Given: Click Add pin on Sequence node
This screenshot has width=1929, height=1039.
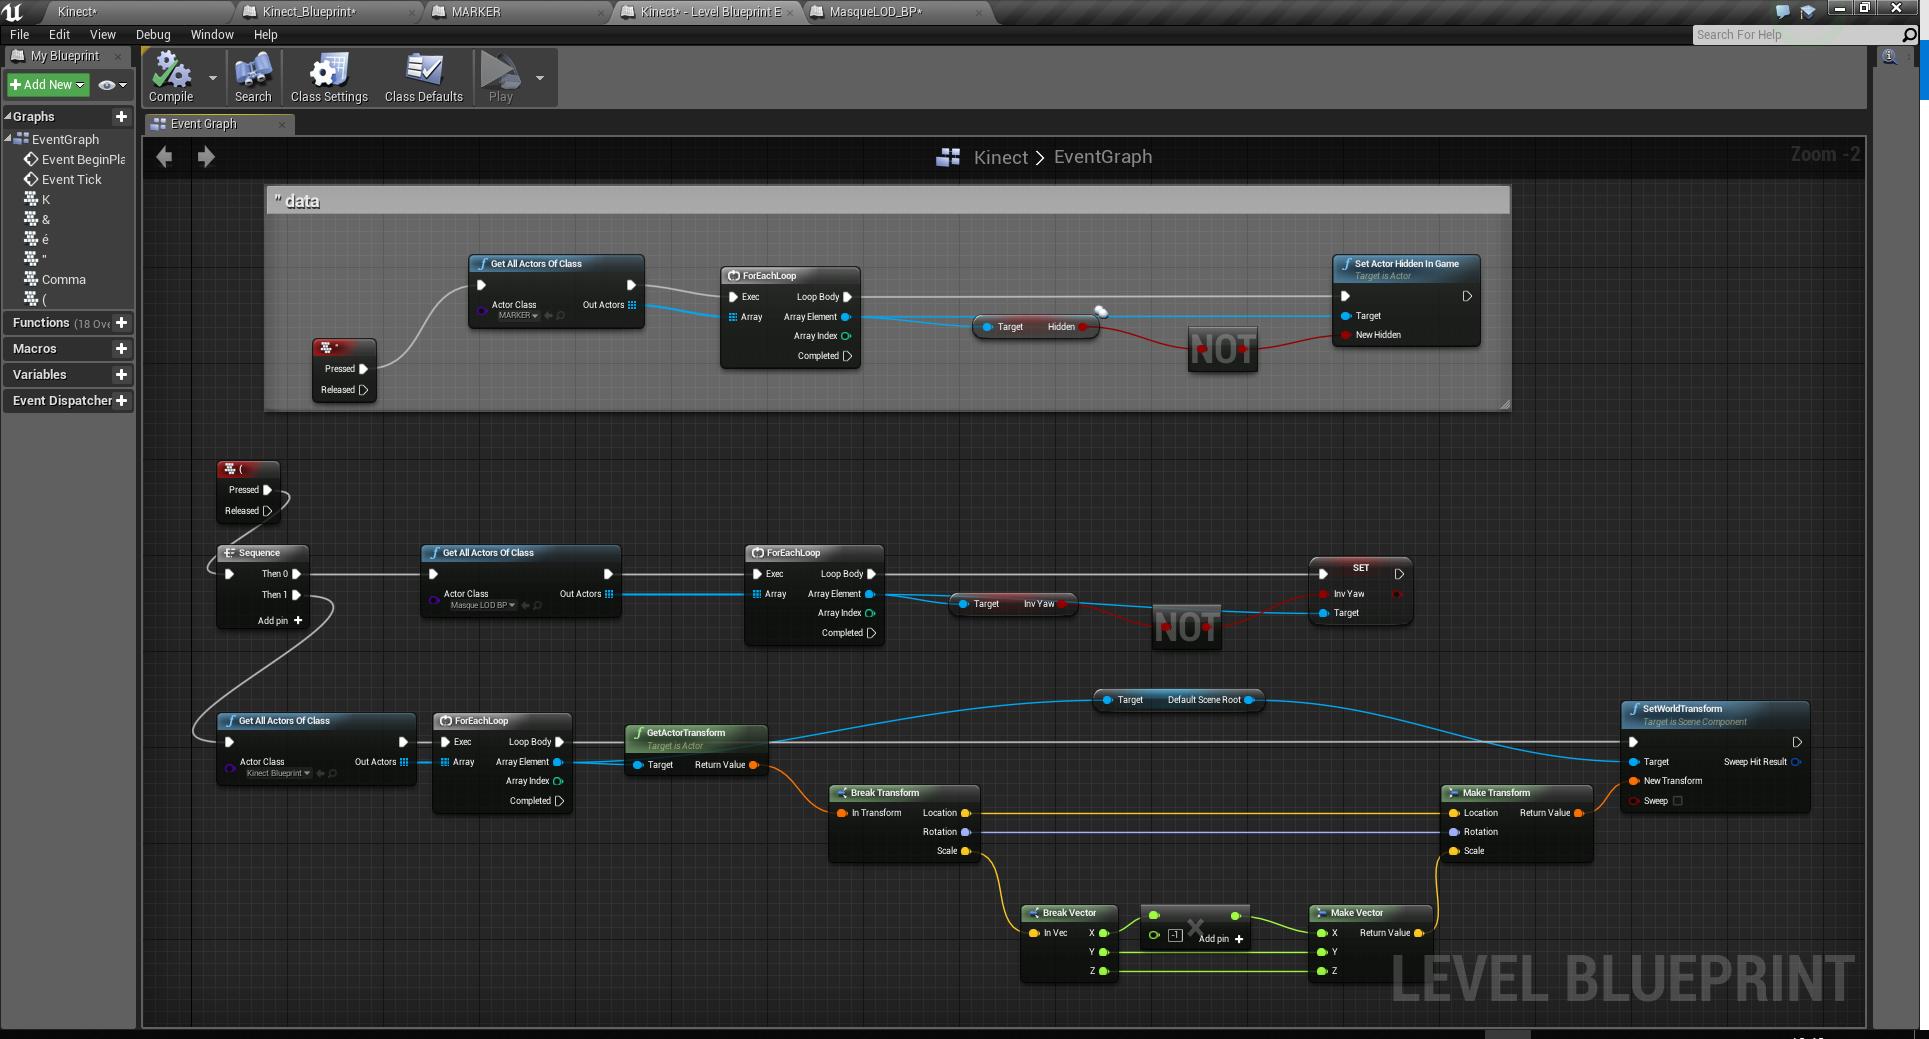Looking at the screenshot, I should point(280,621).
